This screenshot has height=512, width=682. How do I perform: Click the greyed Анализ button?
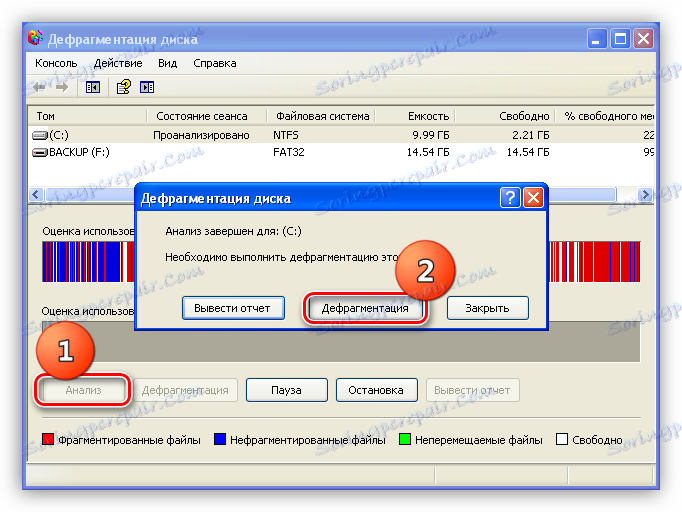click(83, 390)
